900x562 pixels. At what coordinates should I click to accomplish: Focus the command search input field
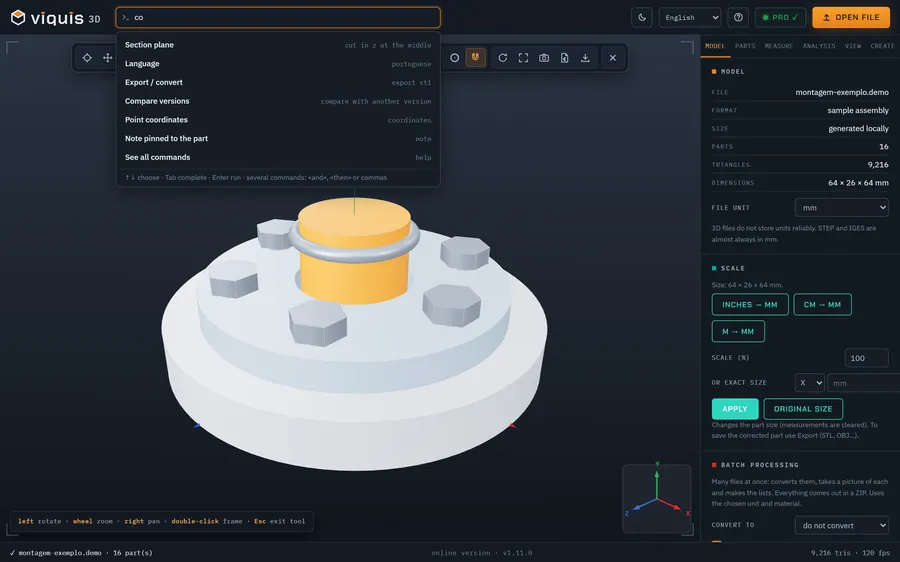(x=278, y=17)
